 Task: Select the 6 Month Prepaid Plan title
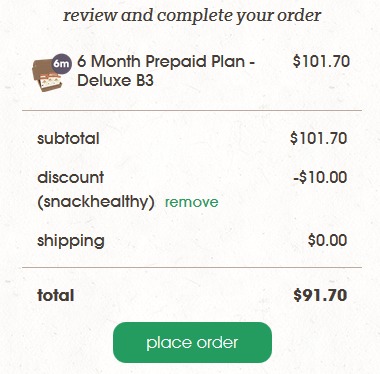[166, 62]
